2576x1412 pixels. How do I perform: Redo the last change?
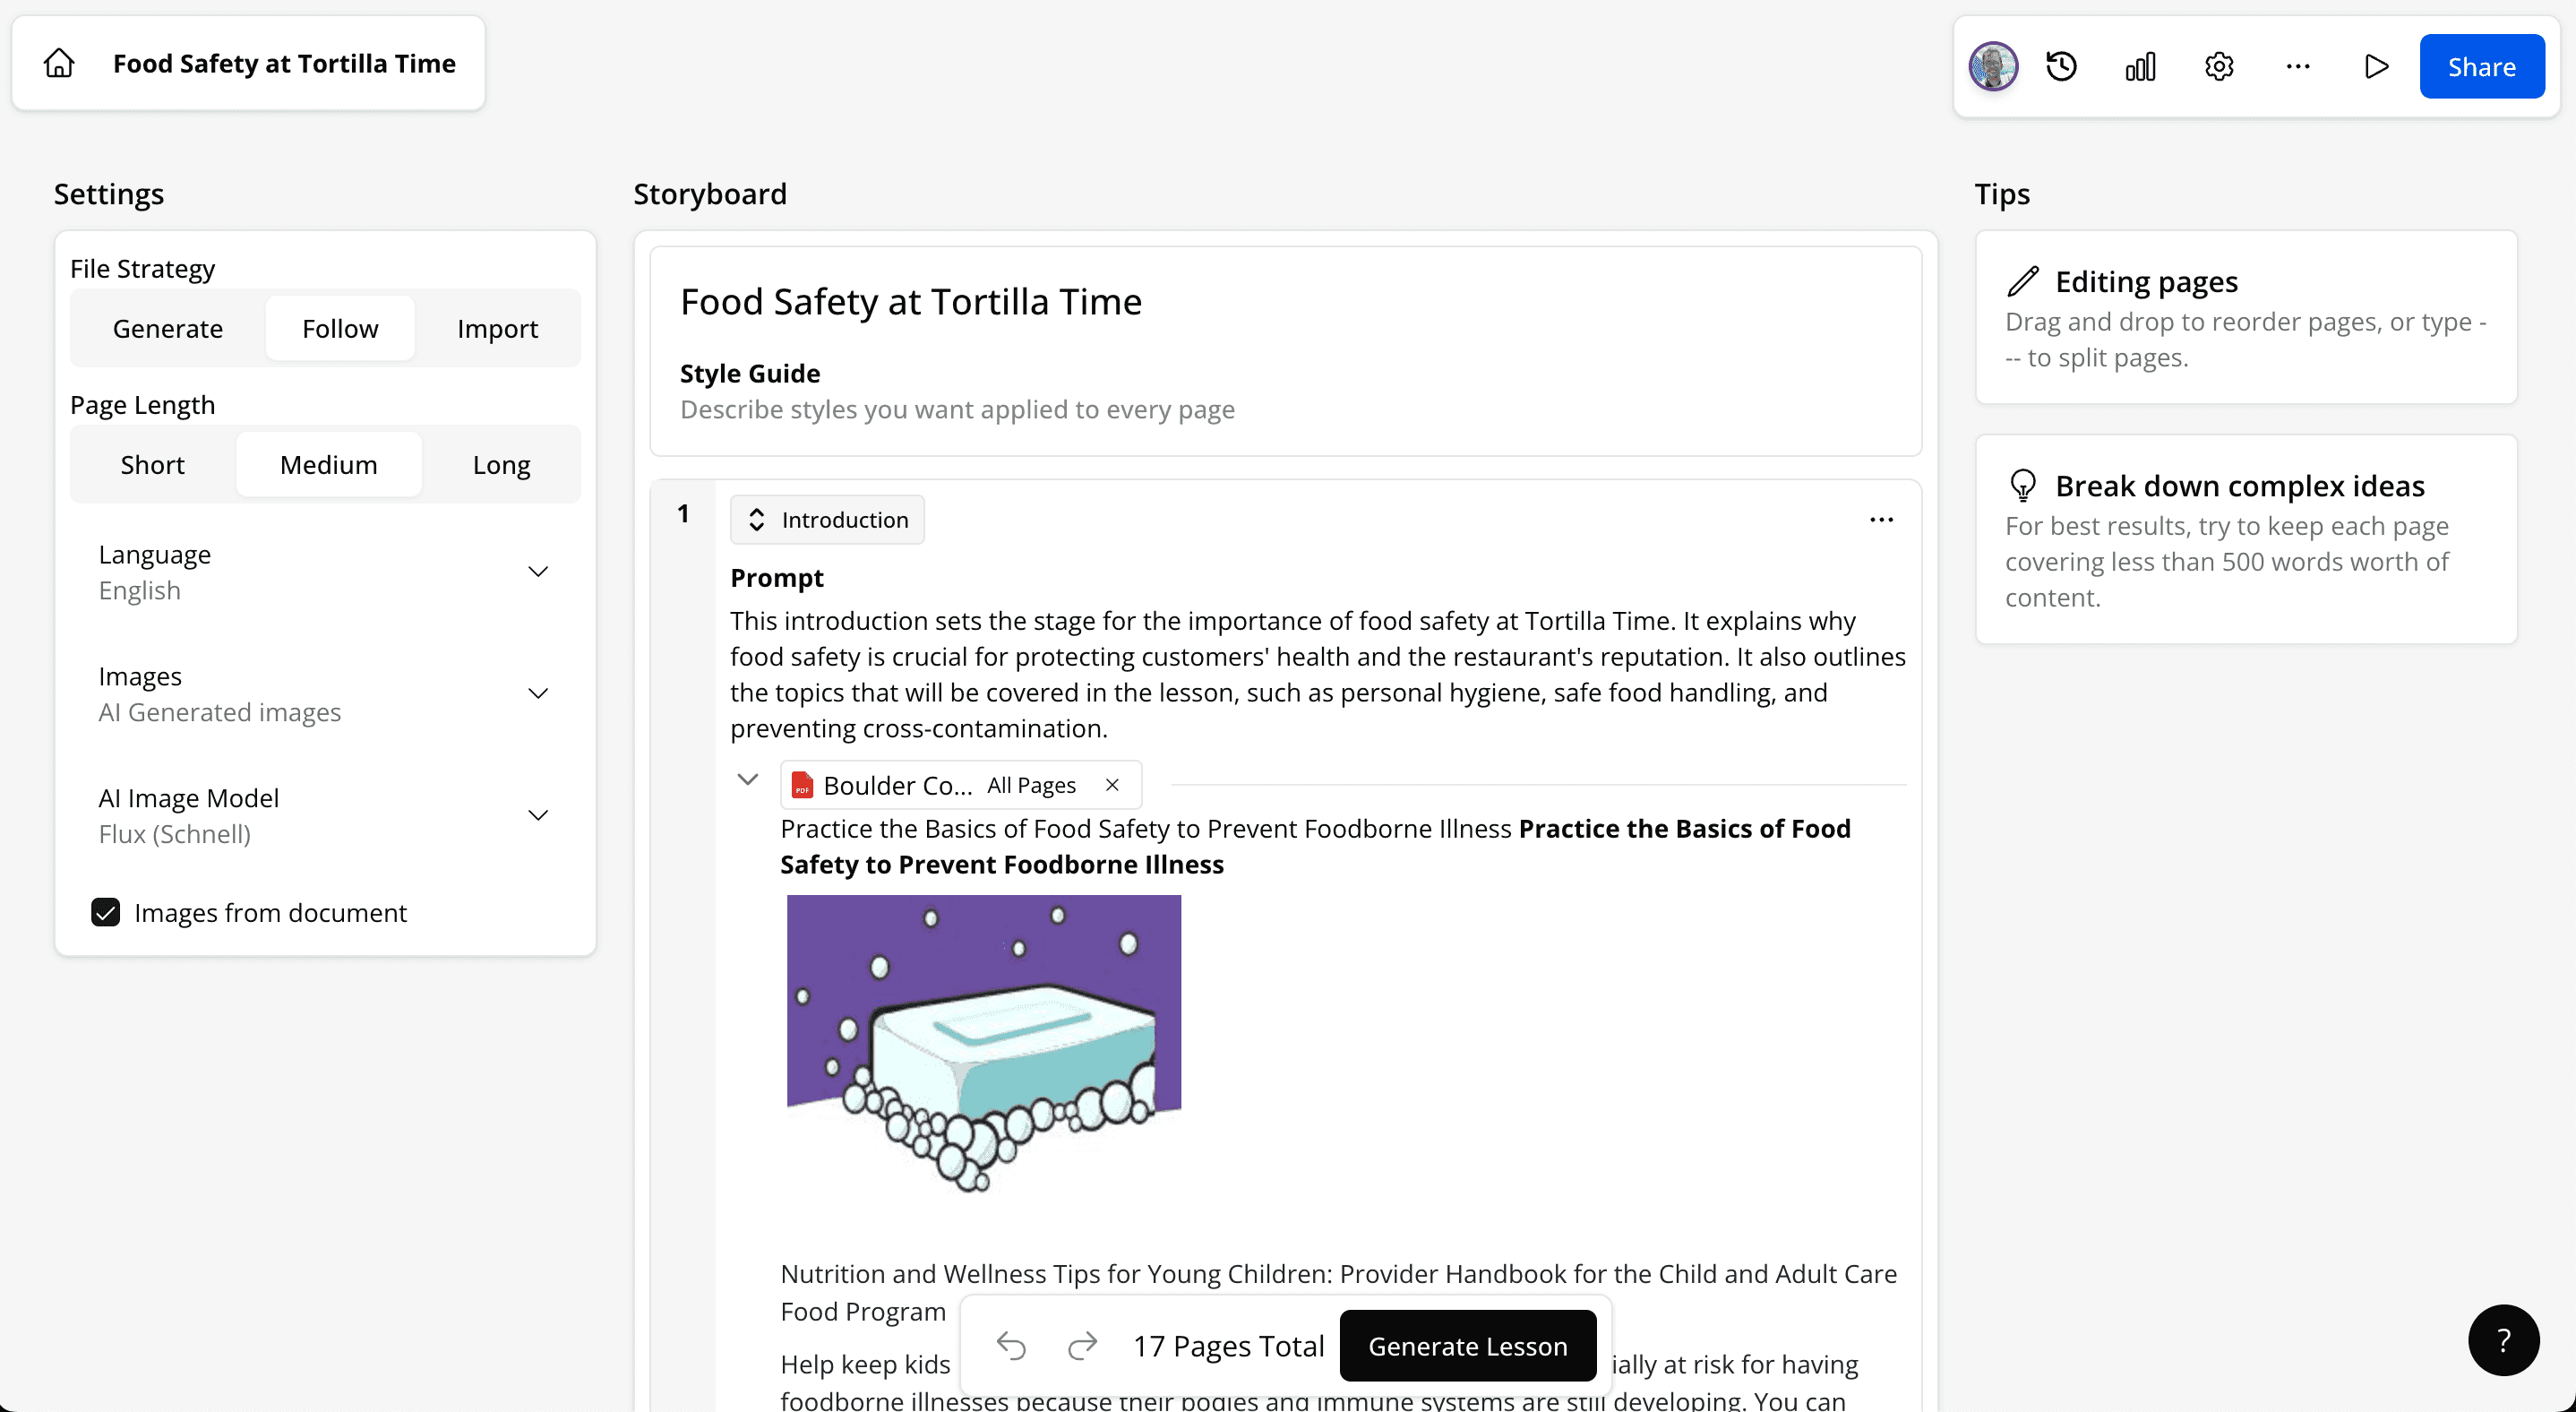pyautogui.click(x=1082, y=1345)
